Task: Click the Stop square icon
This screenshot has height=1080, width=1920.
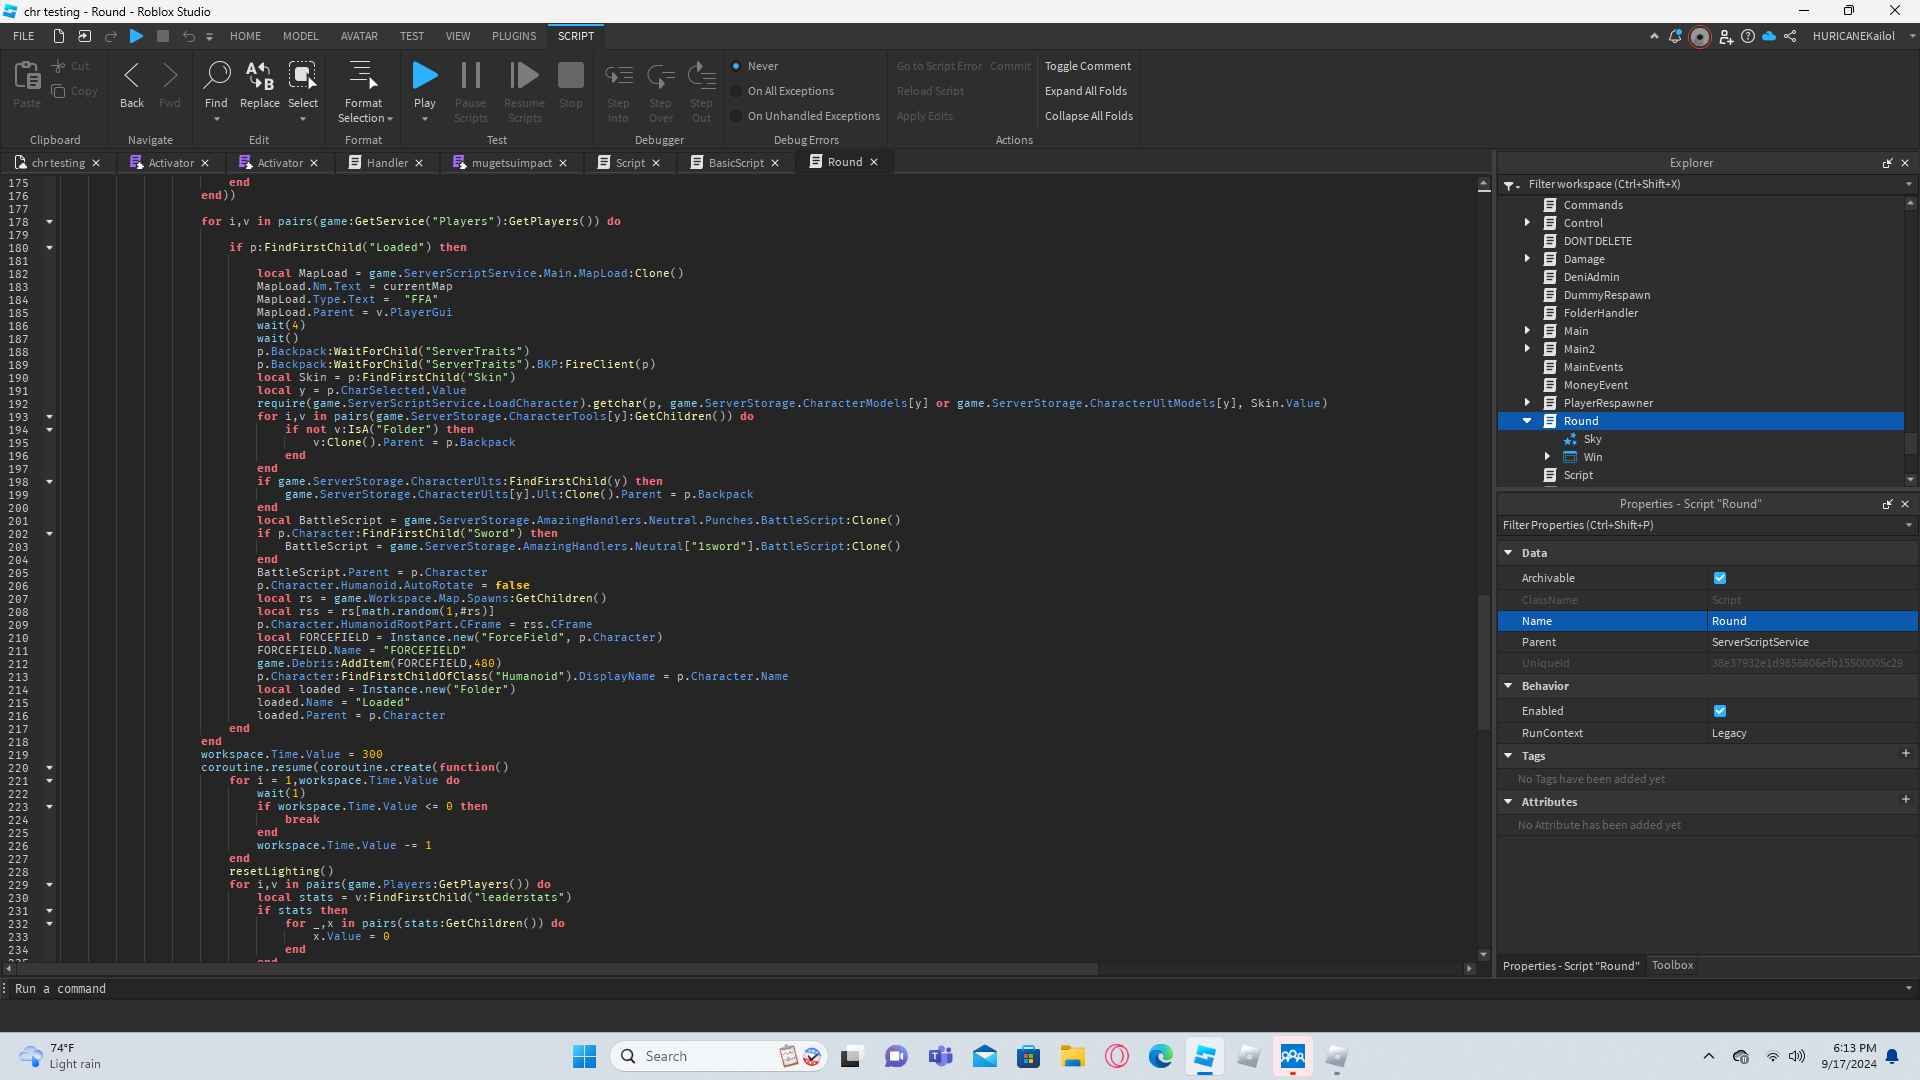Action: coord(571,76)
